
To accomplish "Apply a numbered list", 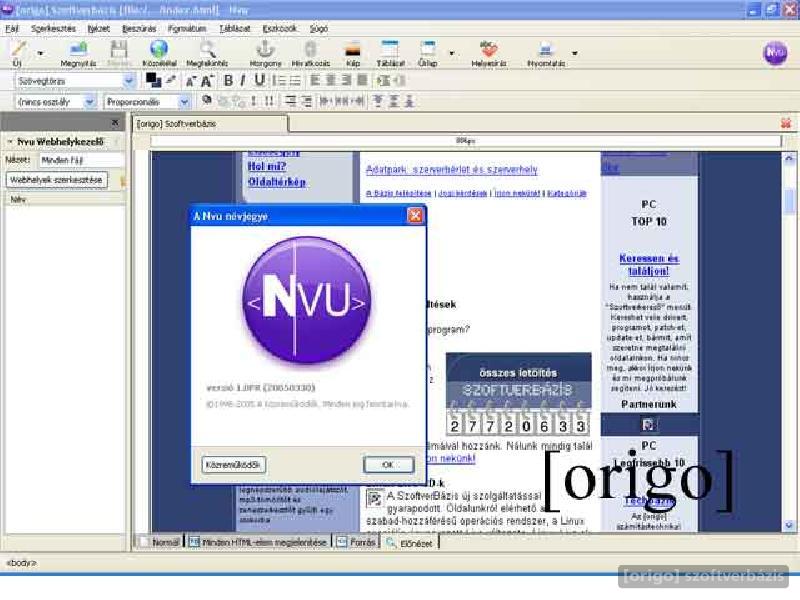I will [279, 81].
